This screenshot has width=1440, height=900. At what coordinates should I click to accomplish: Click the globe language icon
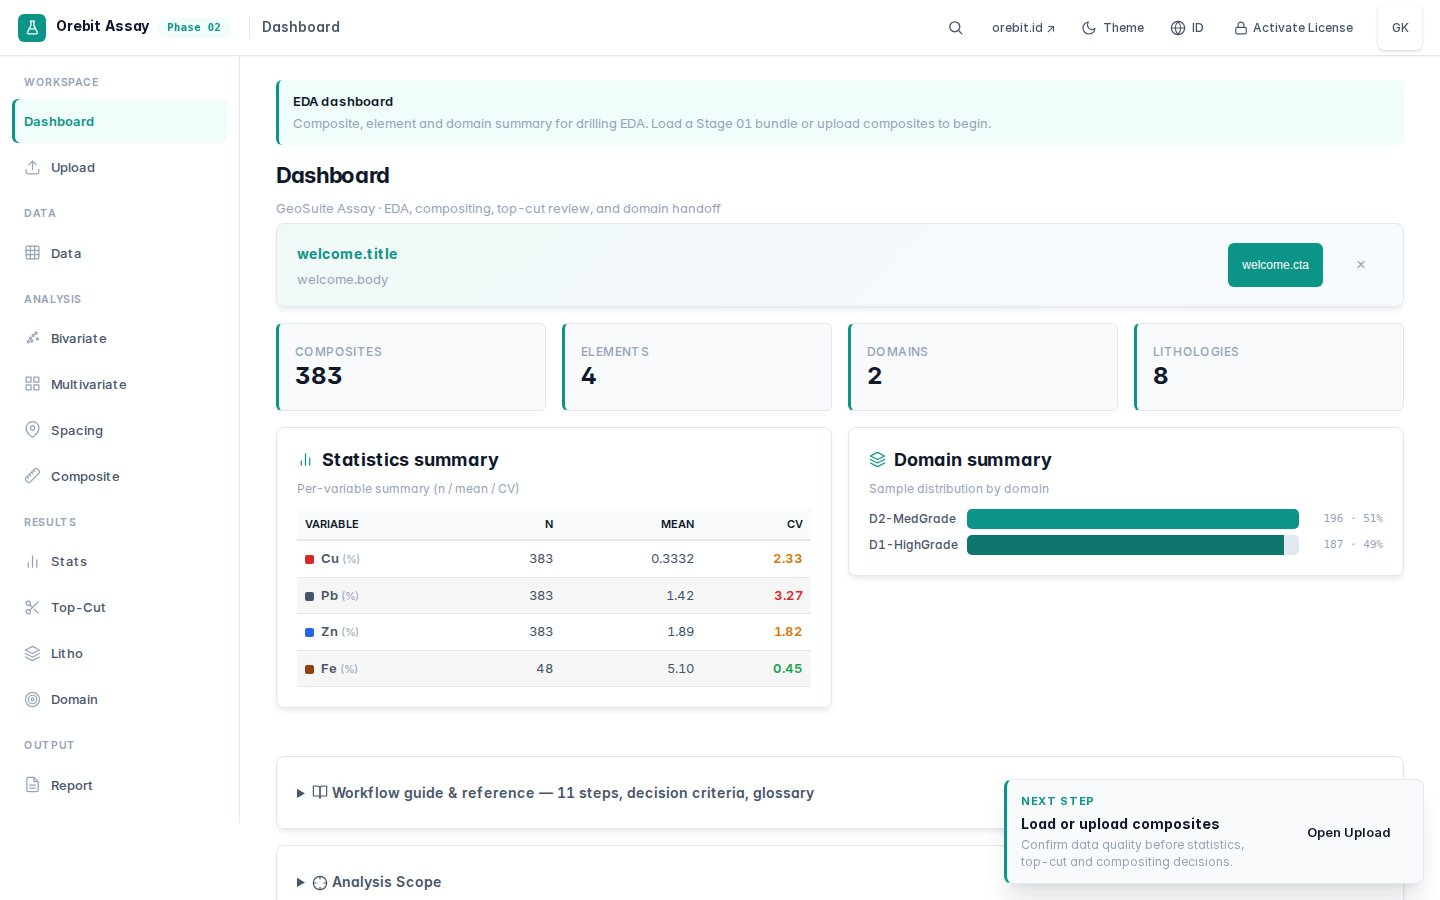[1178, 28]
